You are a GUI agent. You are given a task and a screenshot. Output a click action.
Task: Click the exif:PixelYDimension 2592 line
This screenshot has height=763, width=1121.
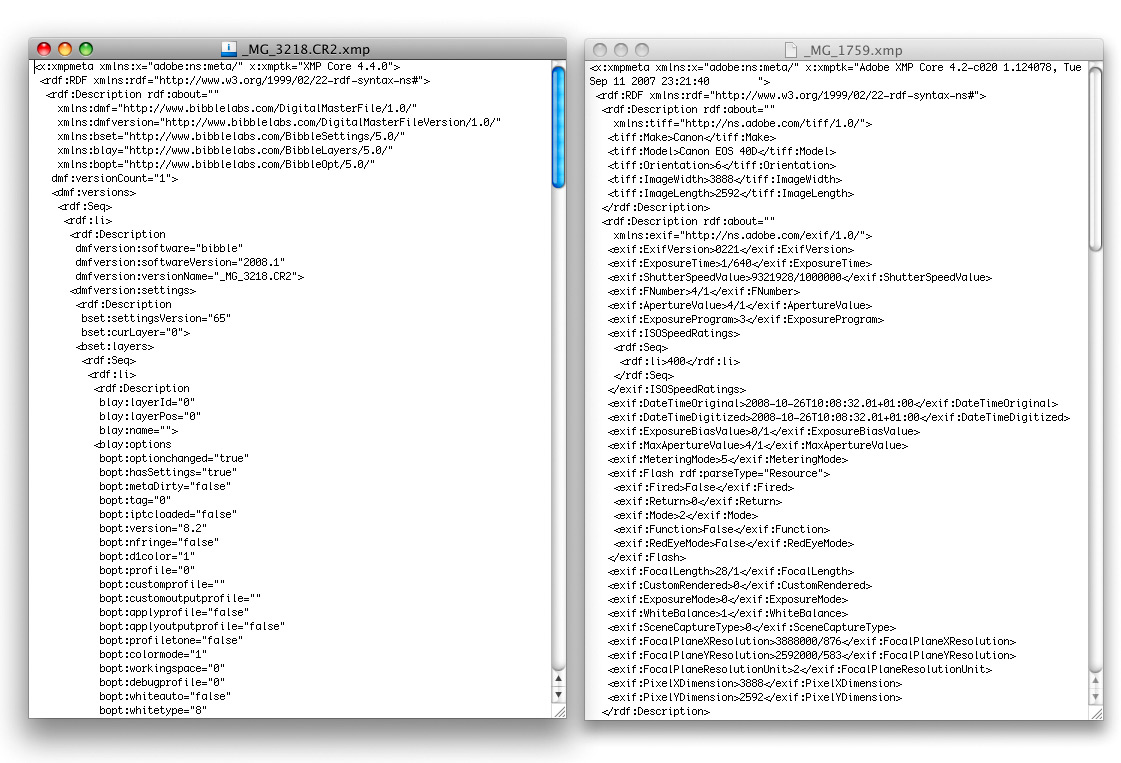(754, 697)
